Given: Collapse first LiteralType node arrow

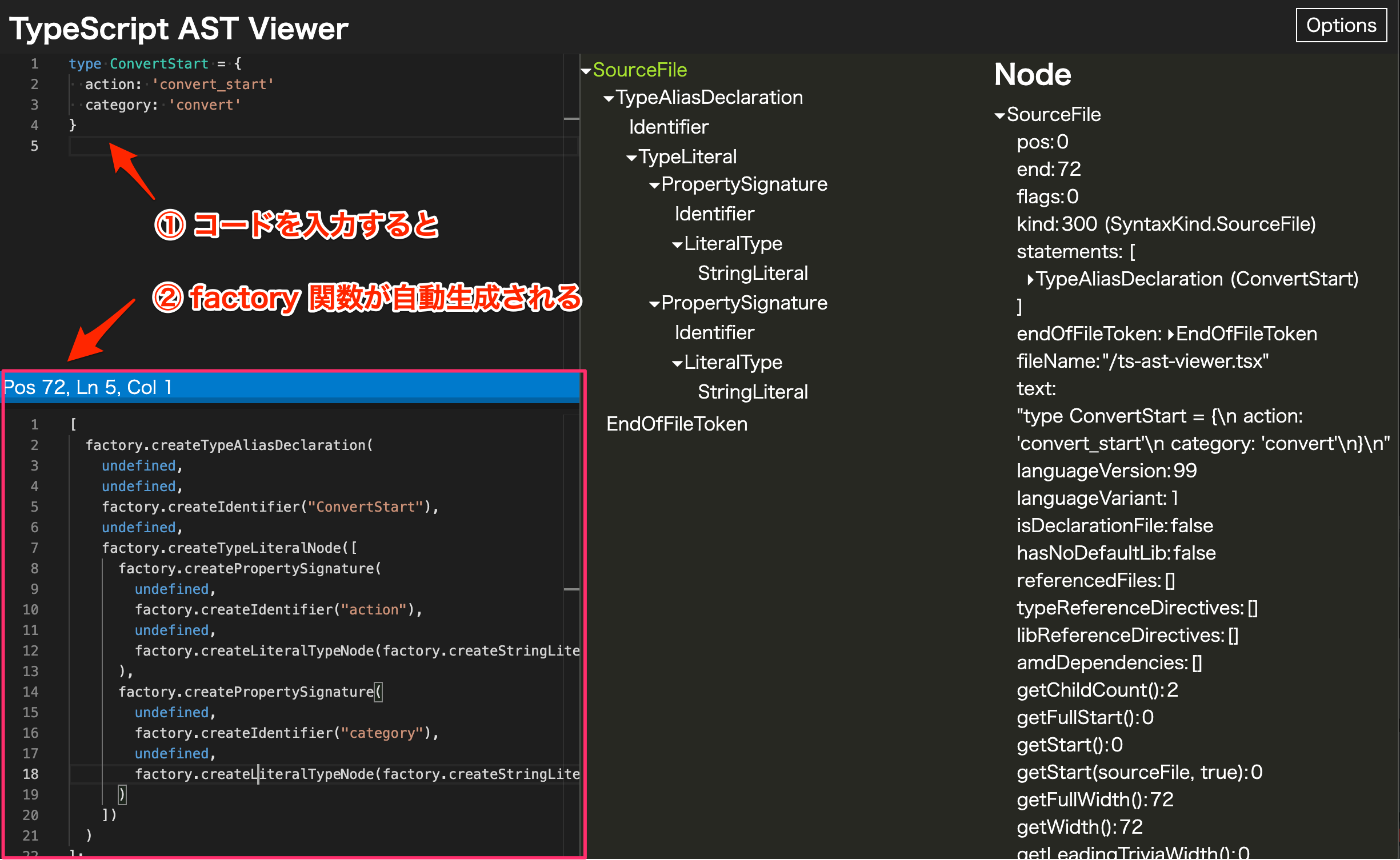Looking at the screenshot, I should [678, 244].
